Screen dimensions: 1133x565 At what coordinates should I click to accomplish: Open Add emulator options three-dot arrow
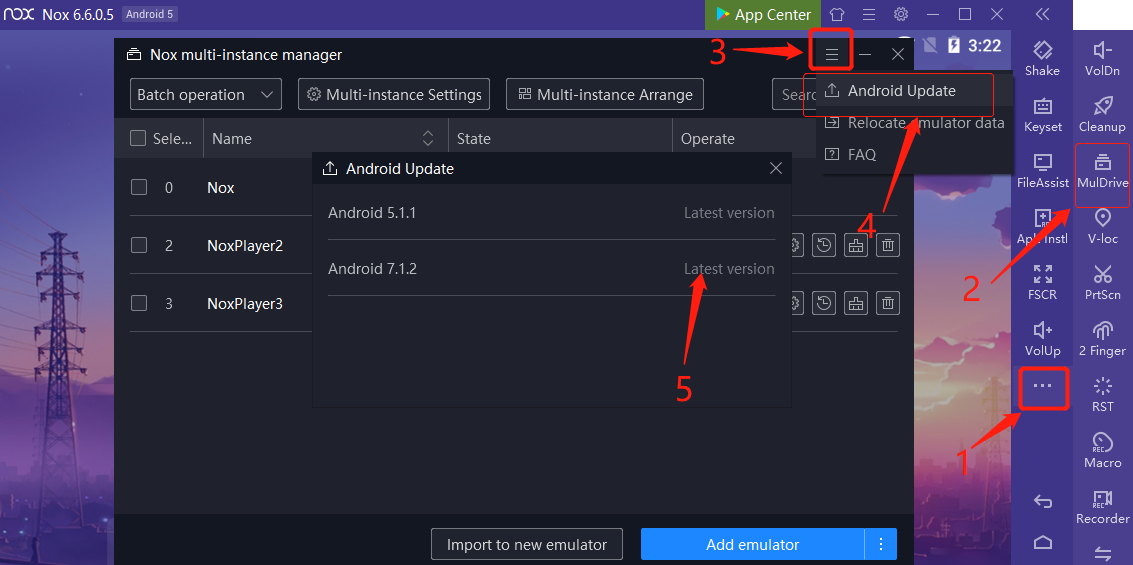pos(881,544)
